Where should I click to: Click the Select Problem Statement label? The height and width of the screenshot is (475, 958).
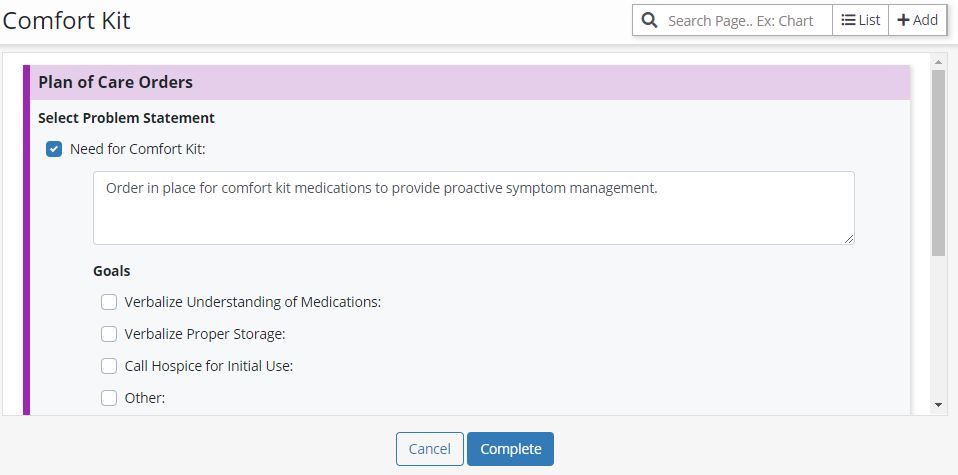point(126,118)
